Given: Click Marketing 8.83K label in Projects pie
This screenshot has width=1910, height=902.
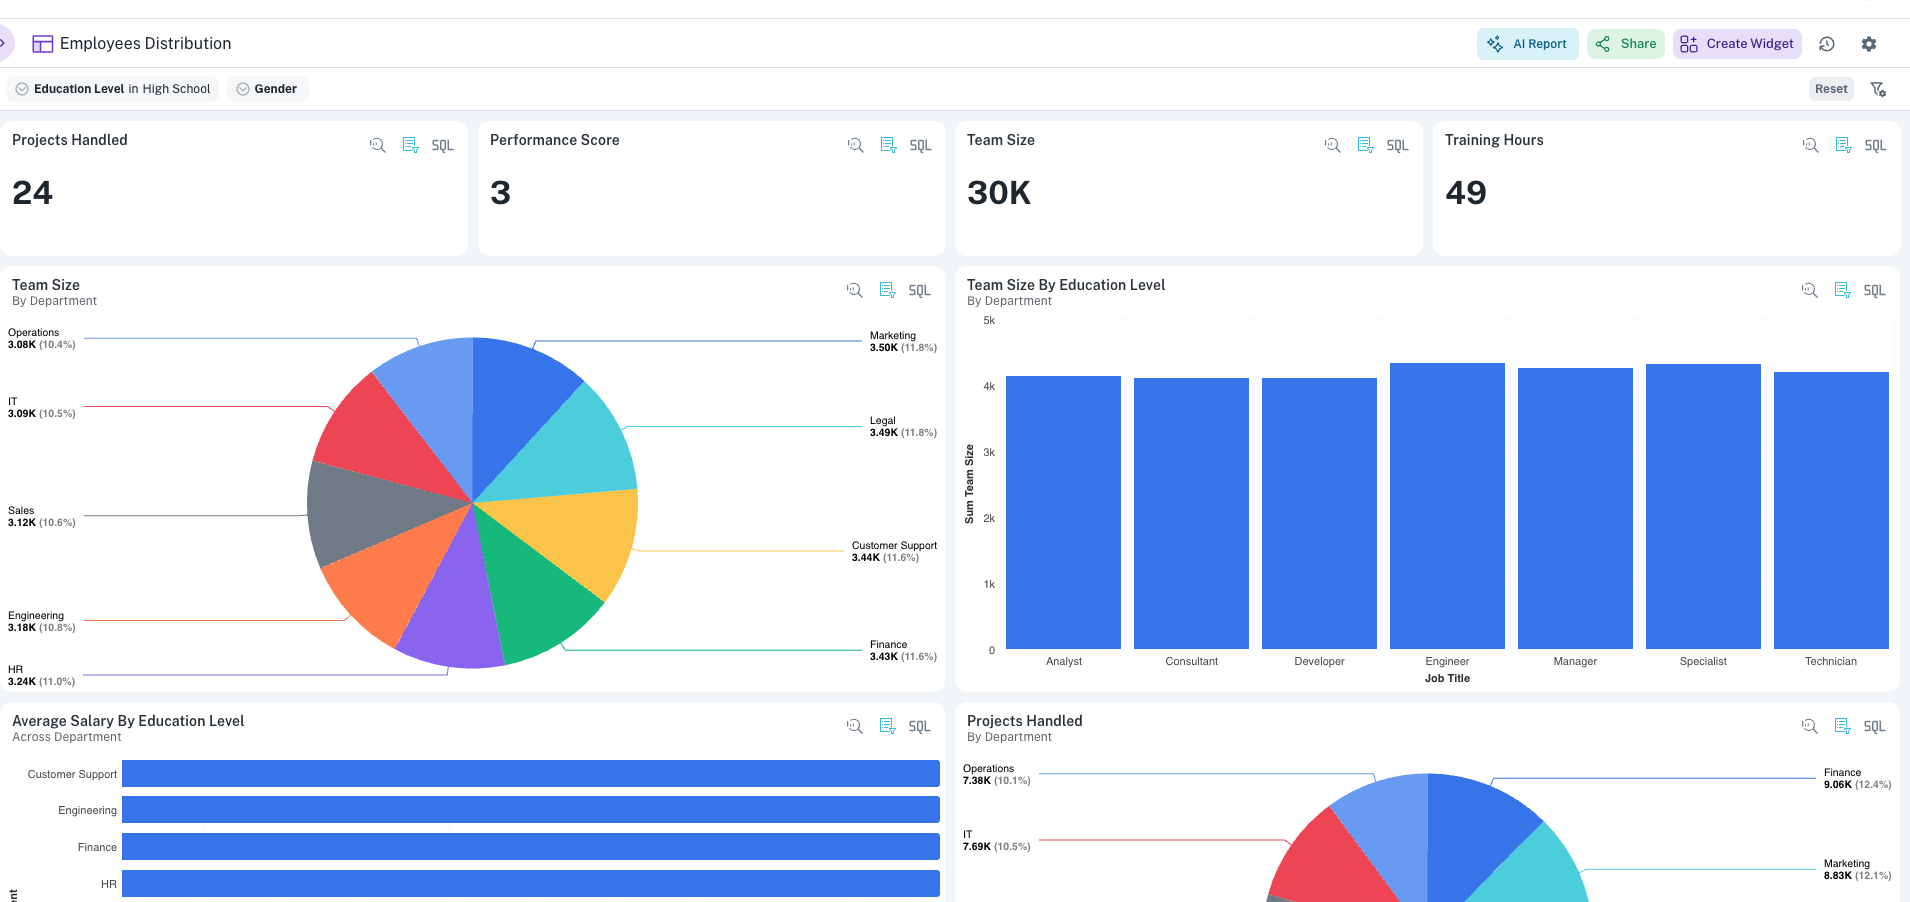Looking at the screenshot, I should [x=1857, y=870].
